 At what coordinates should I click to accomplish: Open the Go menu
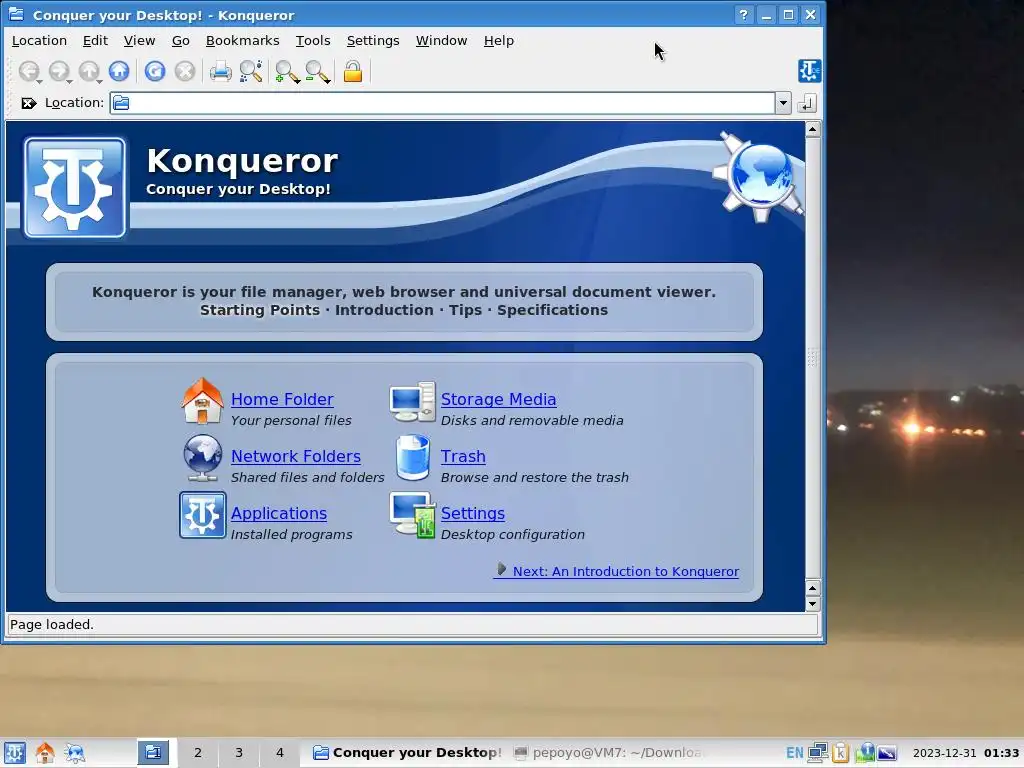(x=181, y=40)
